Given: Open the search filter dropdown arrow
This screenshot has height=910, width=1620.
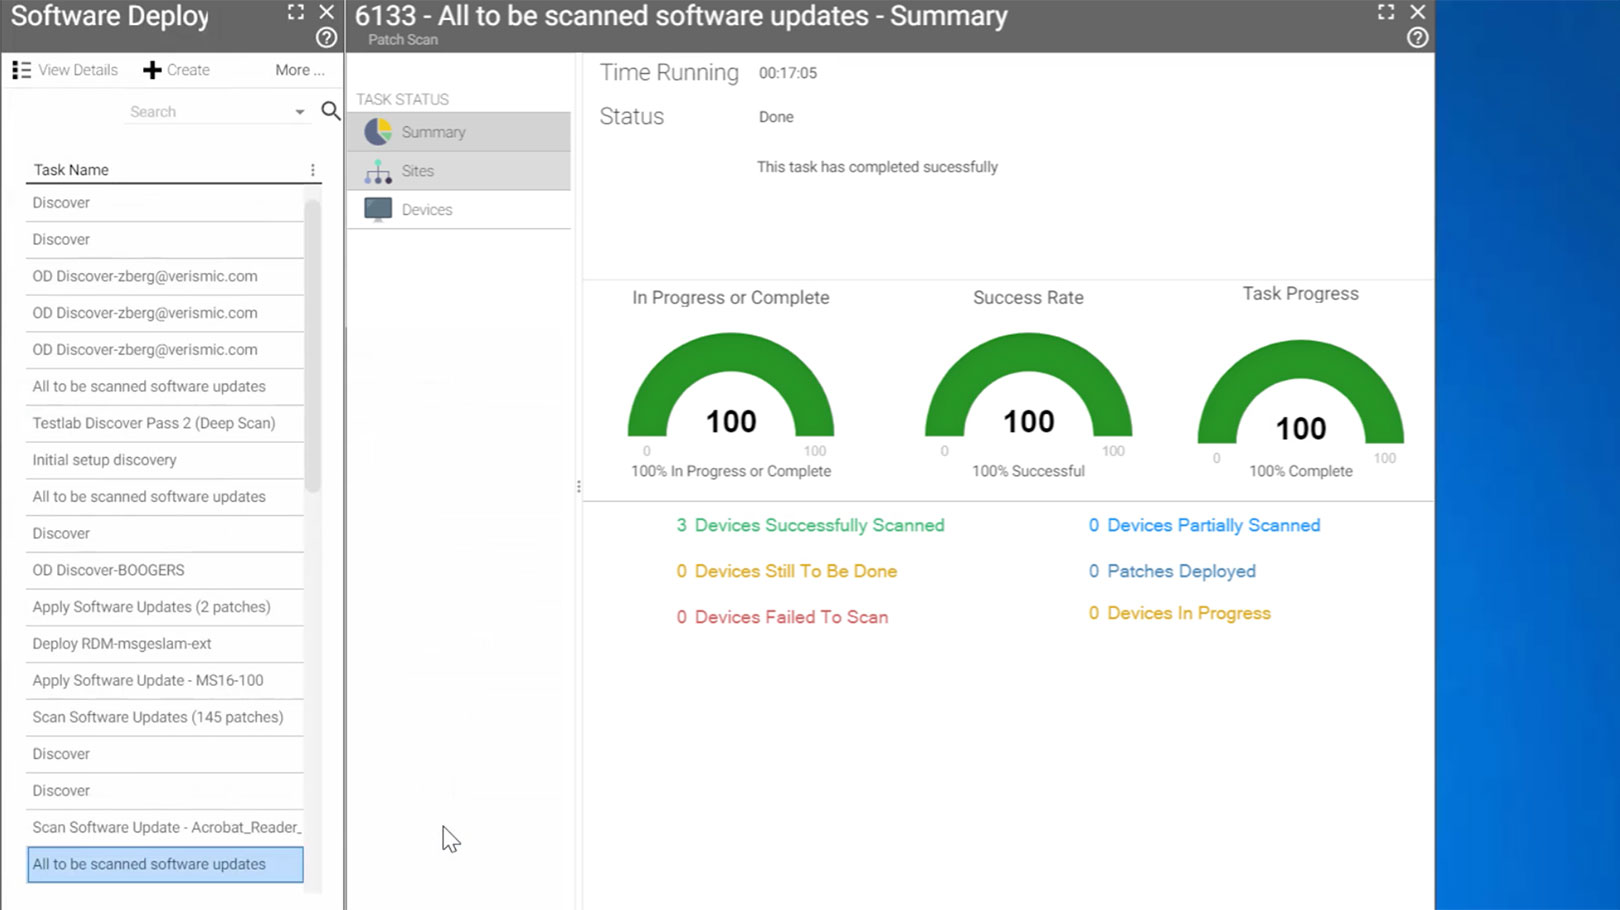Looking at the screenshot, I should point(300,111).
